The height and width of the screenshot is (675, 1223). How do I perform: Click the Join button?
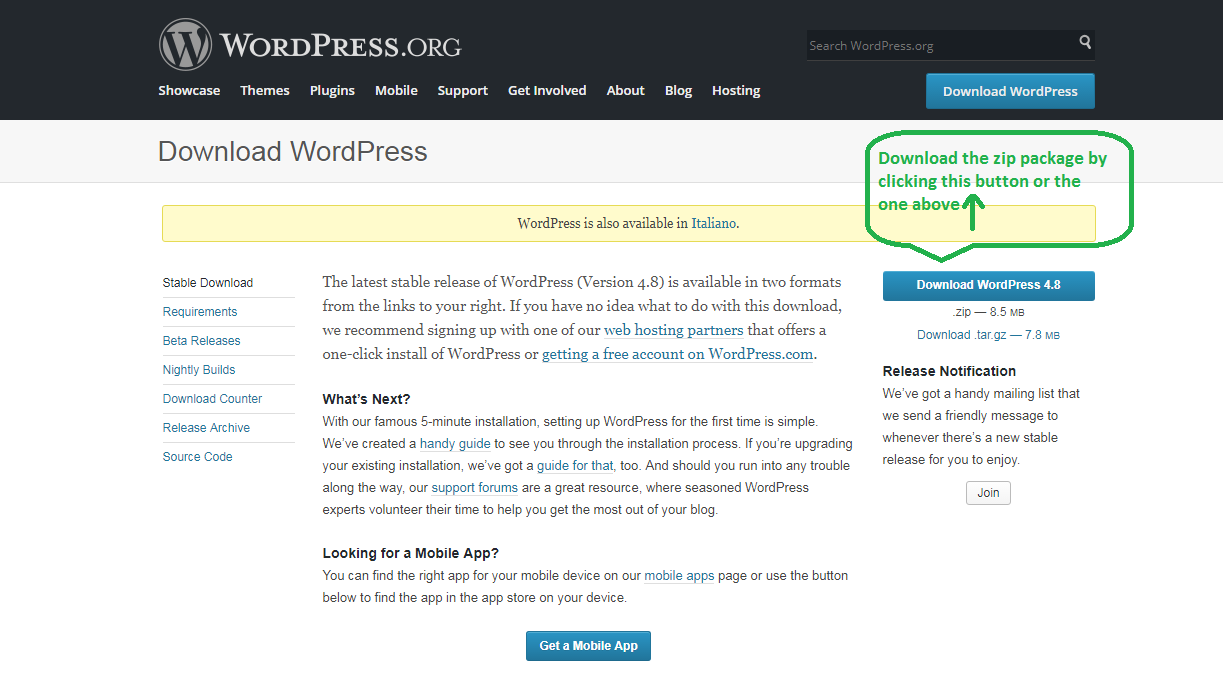click(987, 492)
